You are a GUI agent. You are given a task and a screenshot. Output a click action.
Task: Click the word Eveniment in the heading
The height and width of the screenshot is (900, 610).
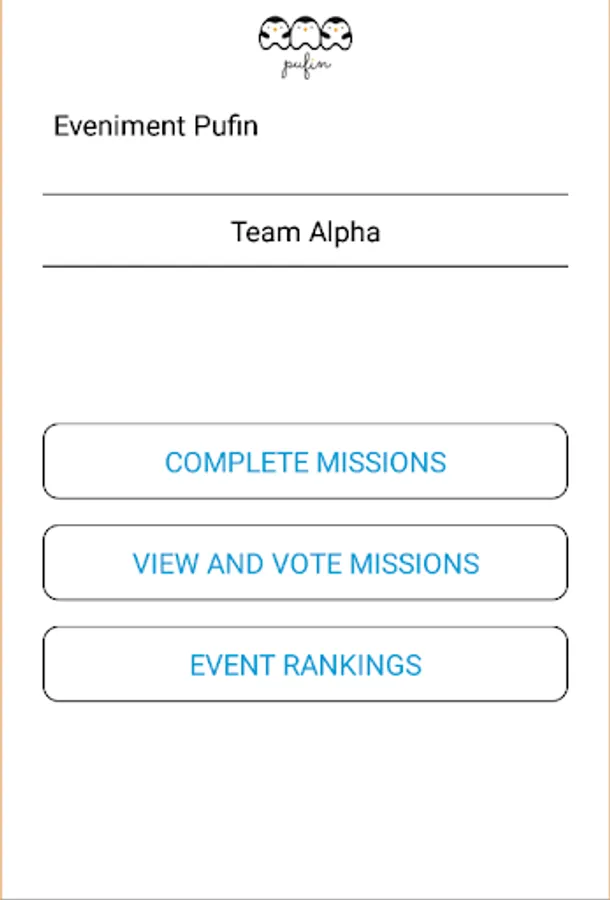point(119,127)
